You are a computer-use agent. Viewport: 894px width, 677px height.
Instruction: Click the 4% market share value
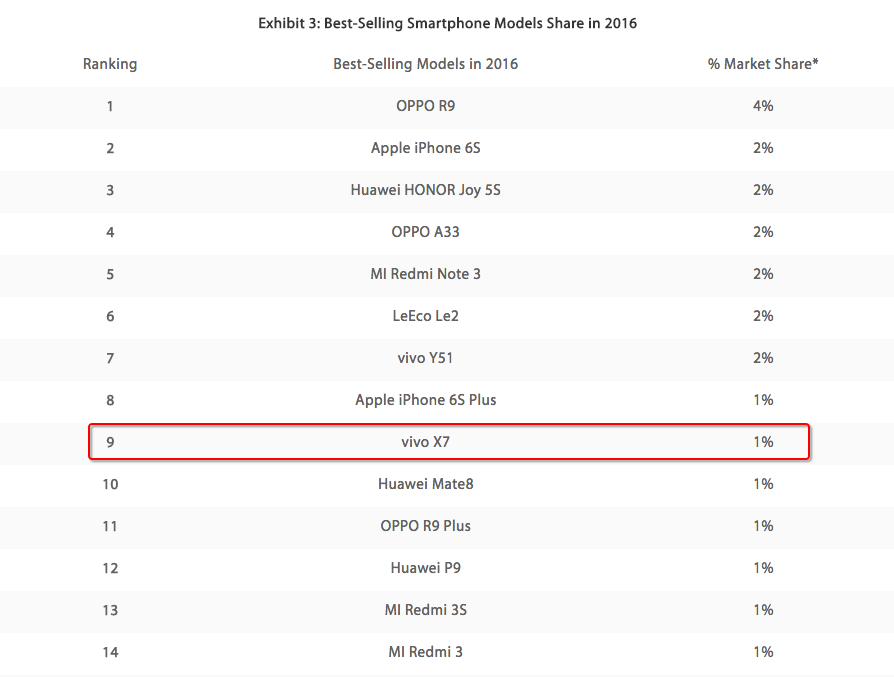click(x=763, y=106)
